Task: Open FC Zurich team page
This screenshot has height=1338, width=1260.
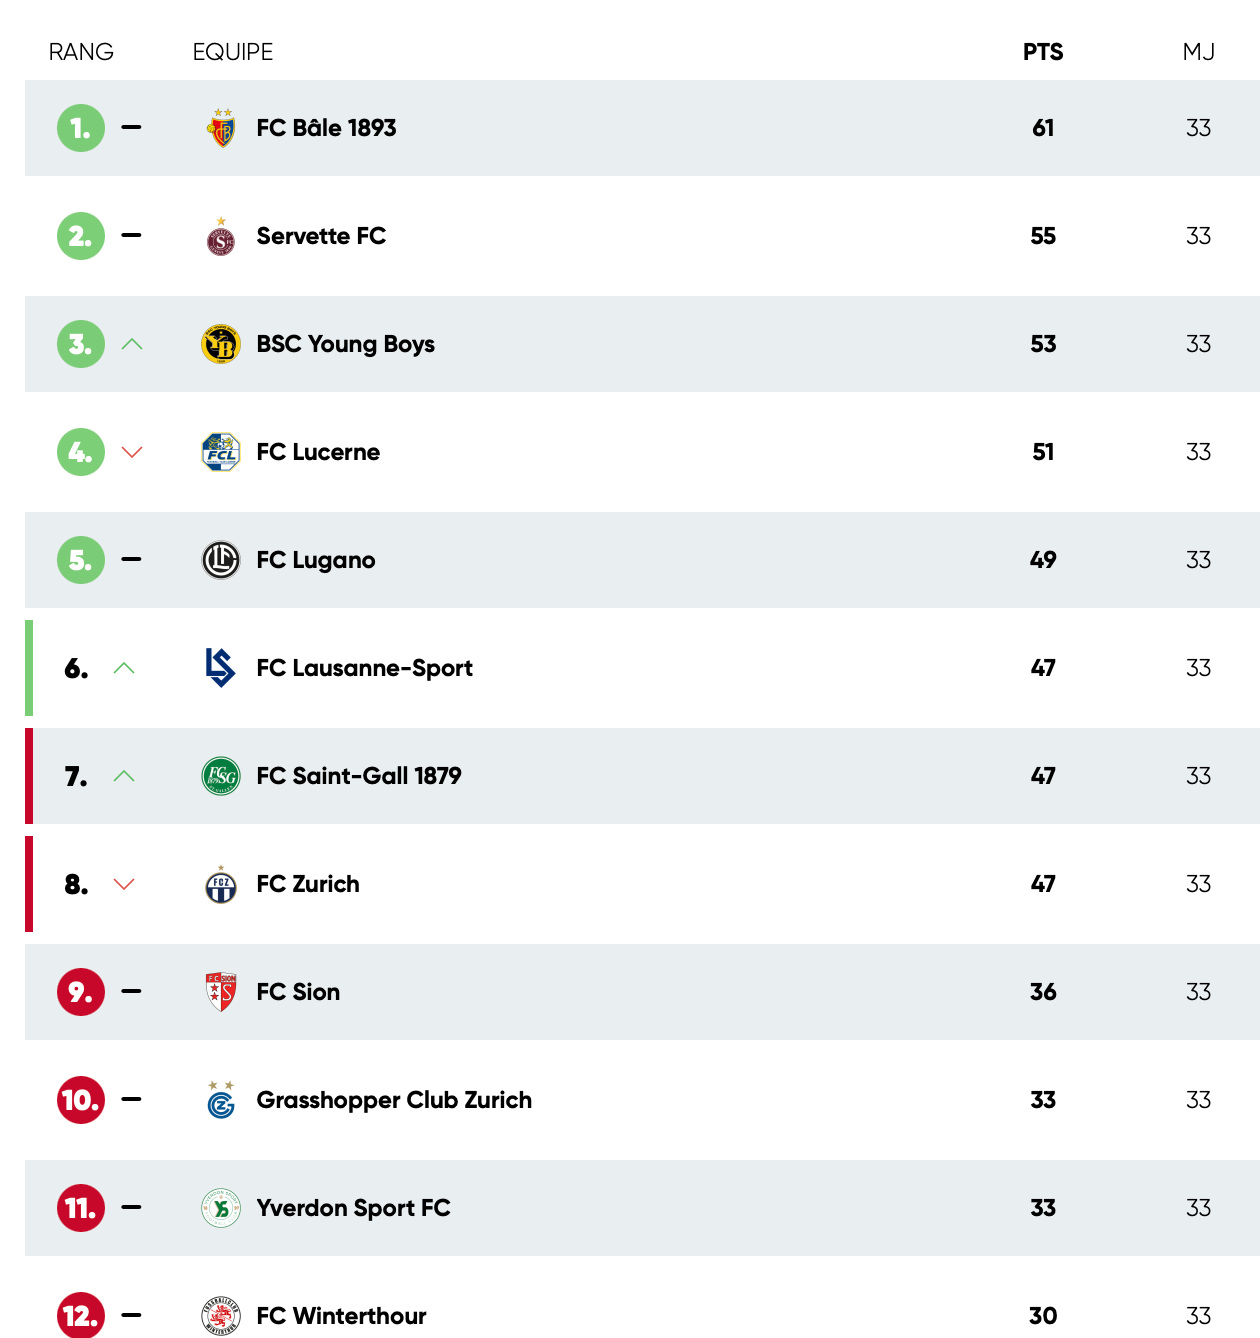Action: [x=307, y=884]
